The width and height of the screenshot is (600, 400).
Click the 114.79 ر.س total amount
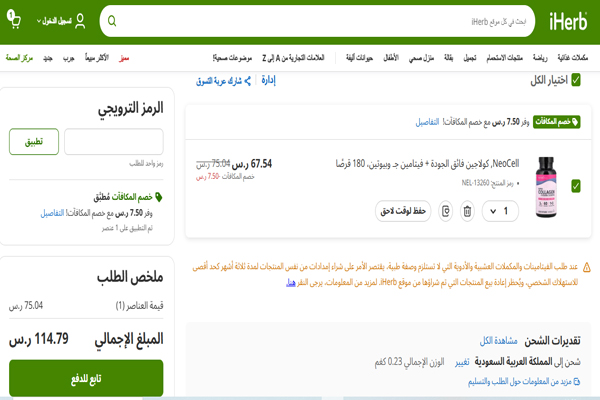(x=39, y=339)
